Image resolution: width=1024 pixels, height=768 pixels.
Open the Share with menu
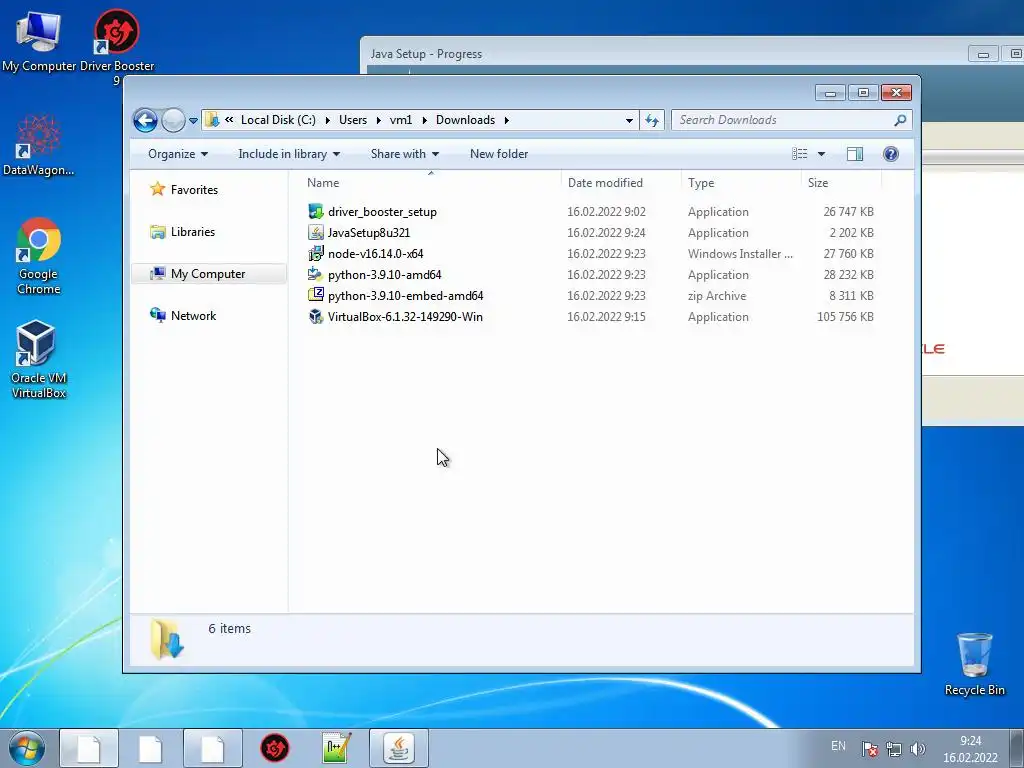point(404,154)
